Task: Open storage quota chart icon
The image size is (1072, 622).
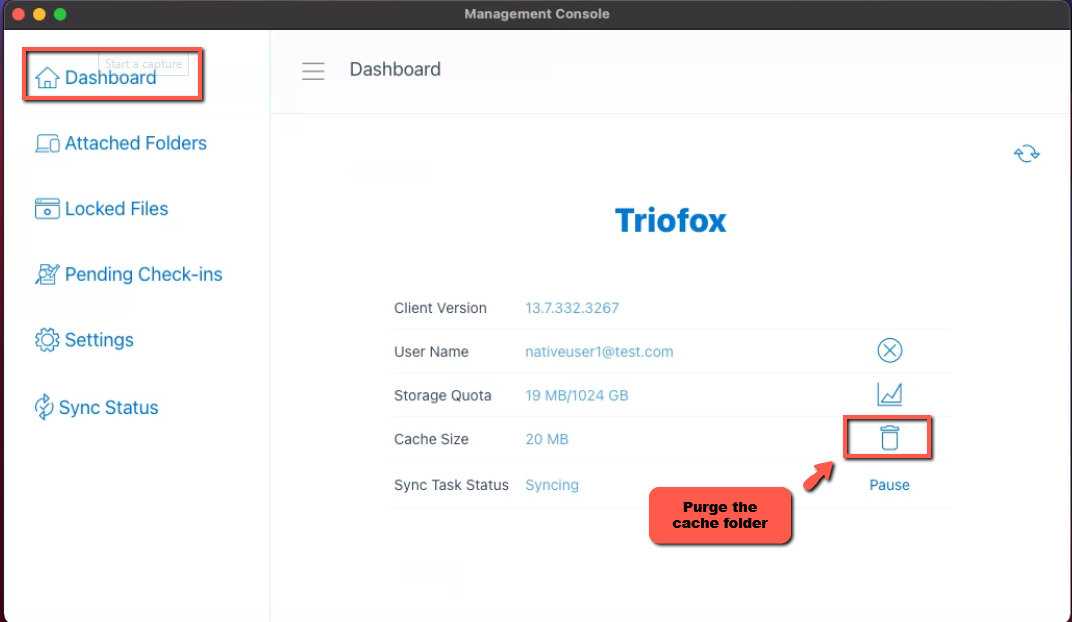Action: tap(889, 394)
